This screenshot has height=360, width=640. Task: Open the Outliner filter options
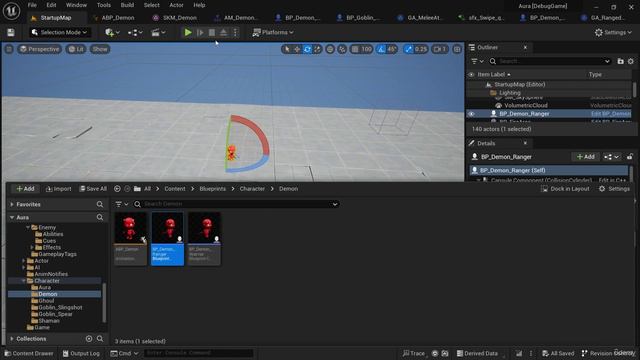point(477,61)
